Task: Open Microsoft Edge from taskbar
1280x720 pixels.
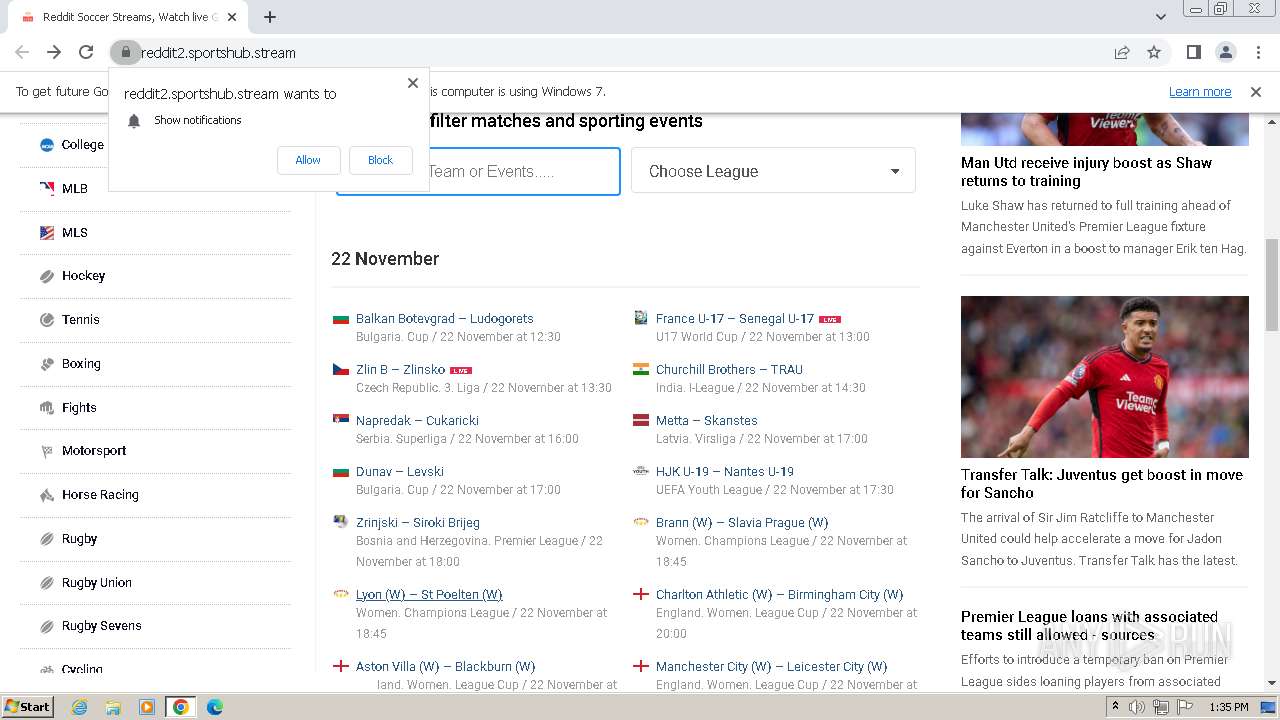Action: pyautogui.click(x=215, y=707)
